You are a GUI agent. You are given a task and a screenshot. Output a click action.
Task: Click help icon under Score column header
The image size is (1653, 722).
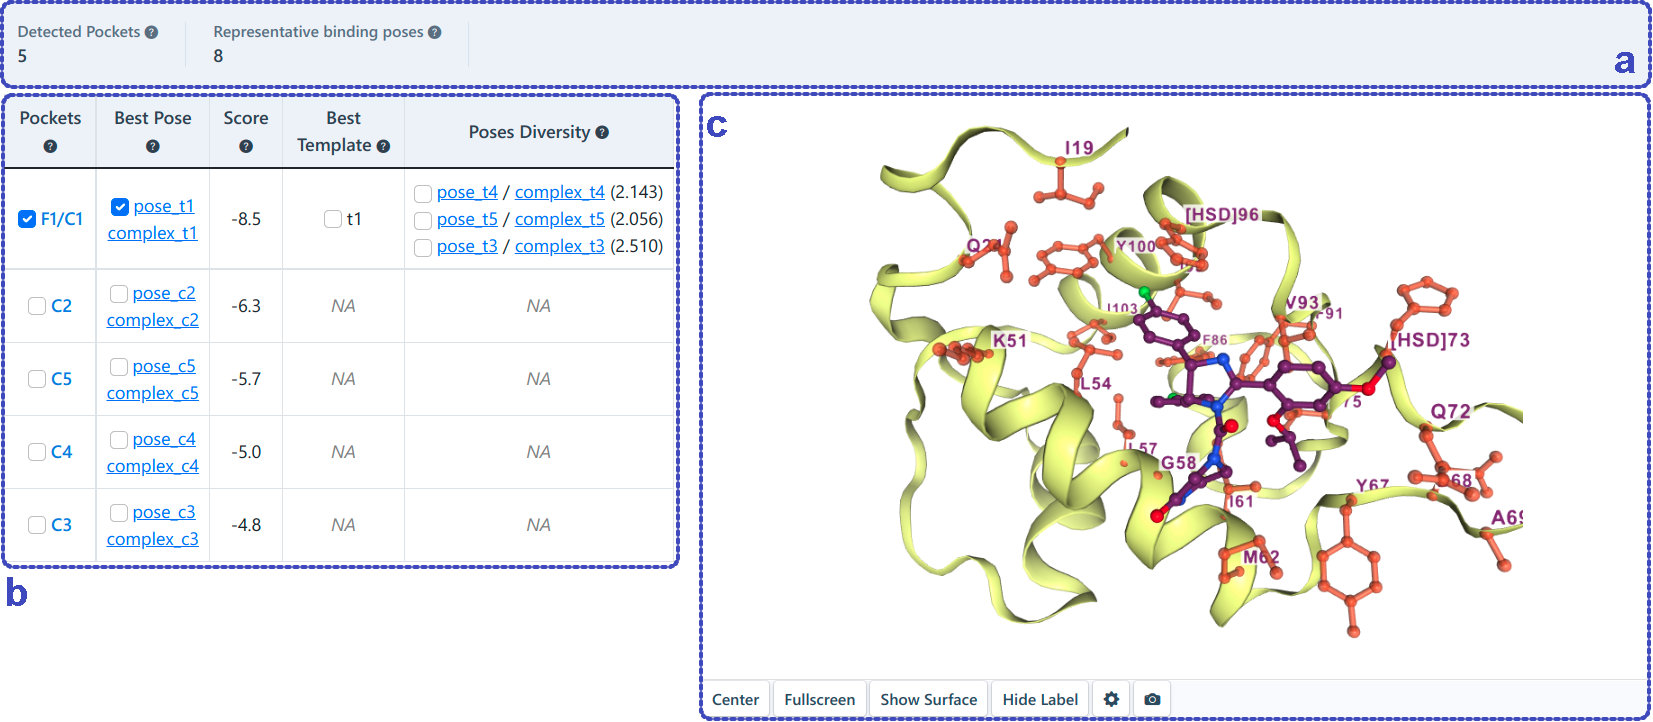point(246,146)
